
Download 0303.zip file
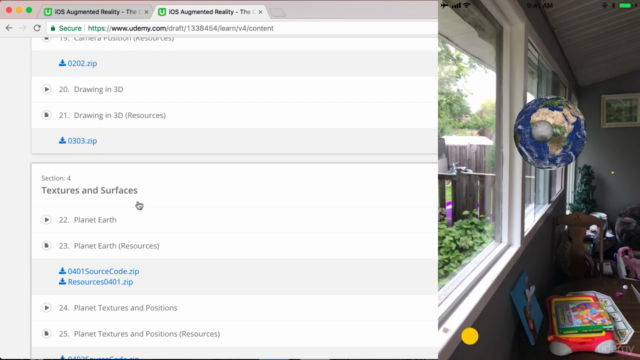[x=82, y=141]
